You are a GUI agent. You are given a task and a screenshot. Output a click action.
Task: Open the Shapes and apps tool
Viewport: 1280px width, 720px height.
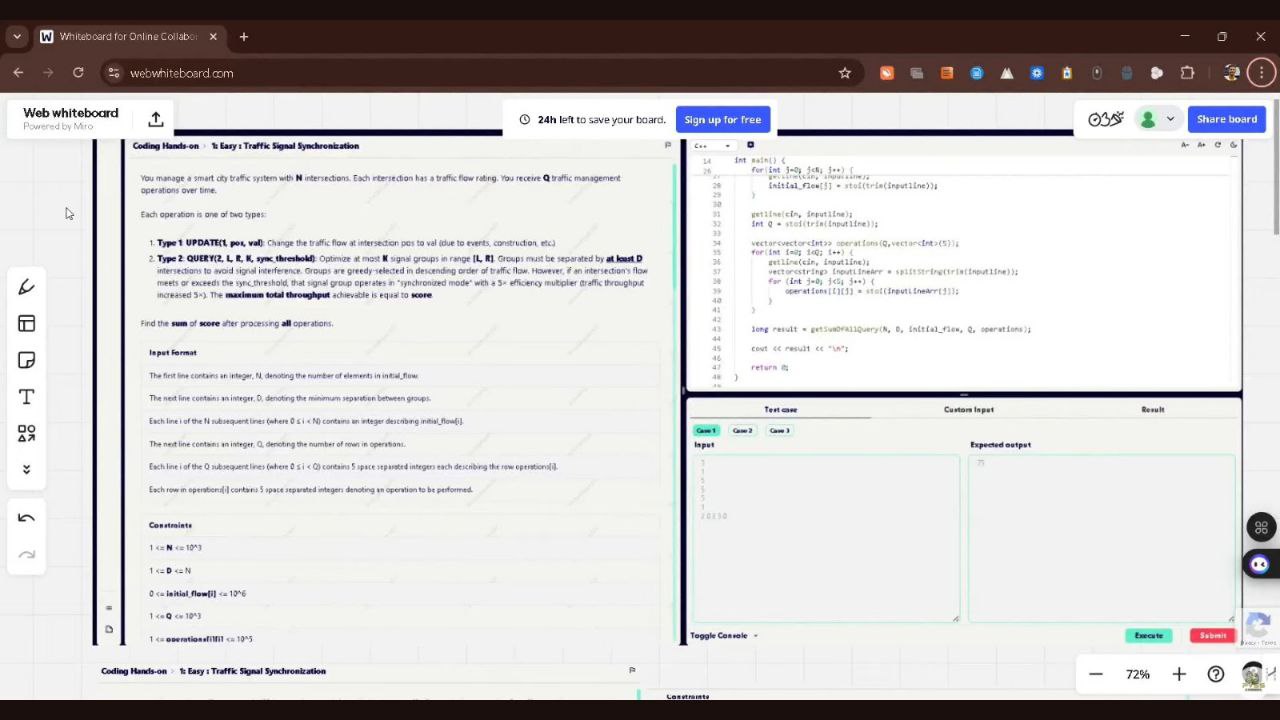tap(27, 434)
